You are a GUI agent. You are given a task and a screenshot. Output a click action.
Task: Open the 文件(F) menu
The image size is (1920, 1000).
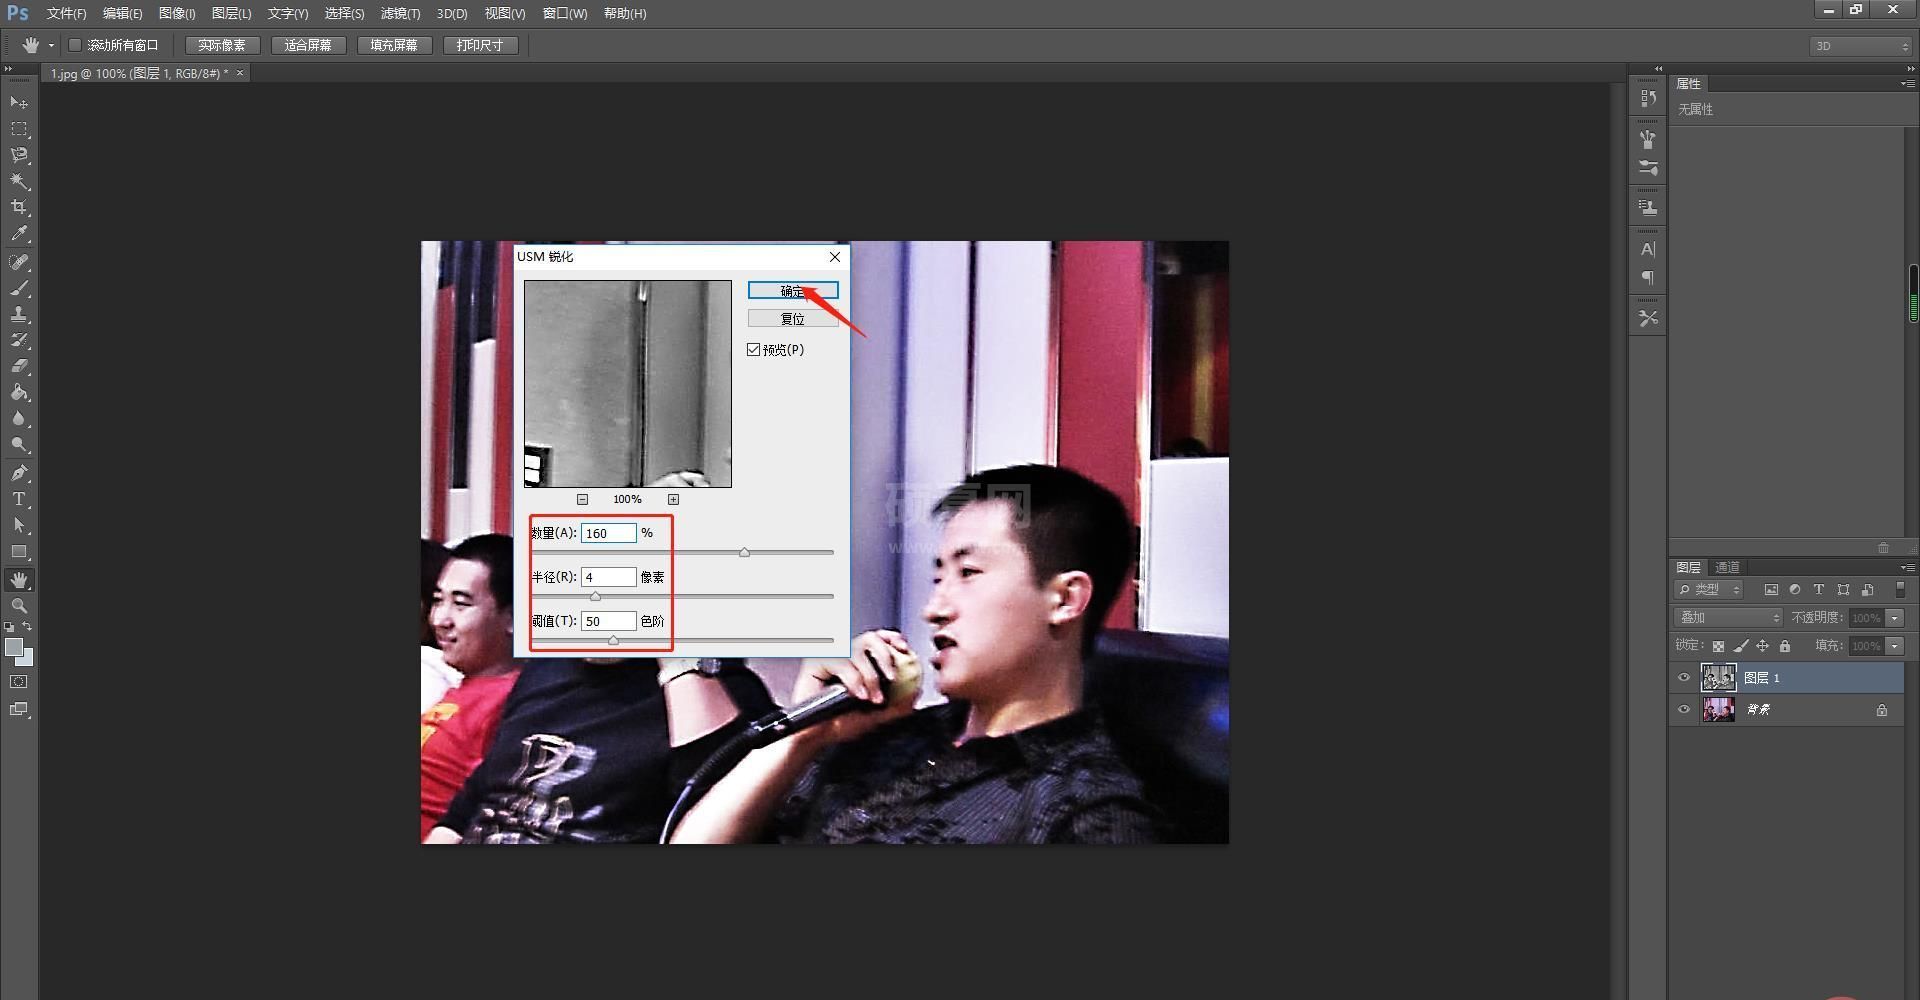[x=66, y=13]
